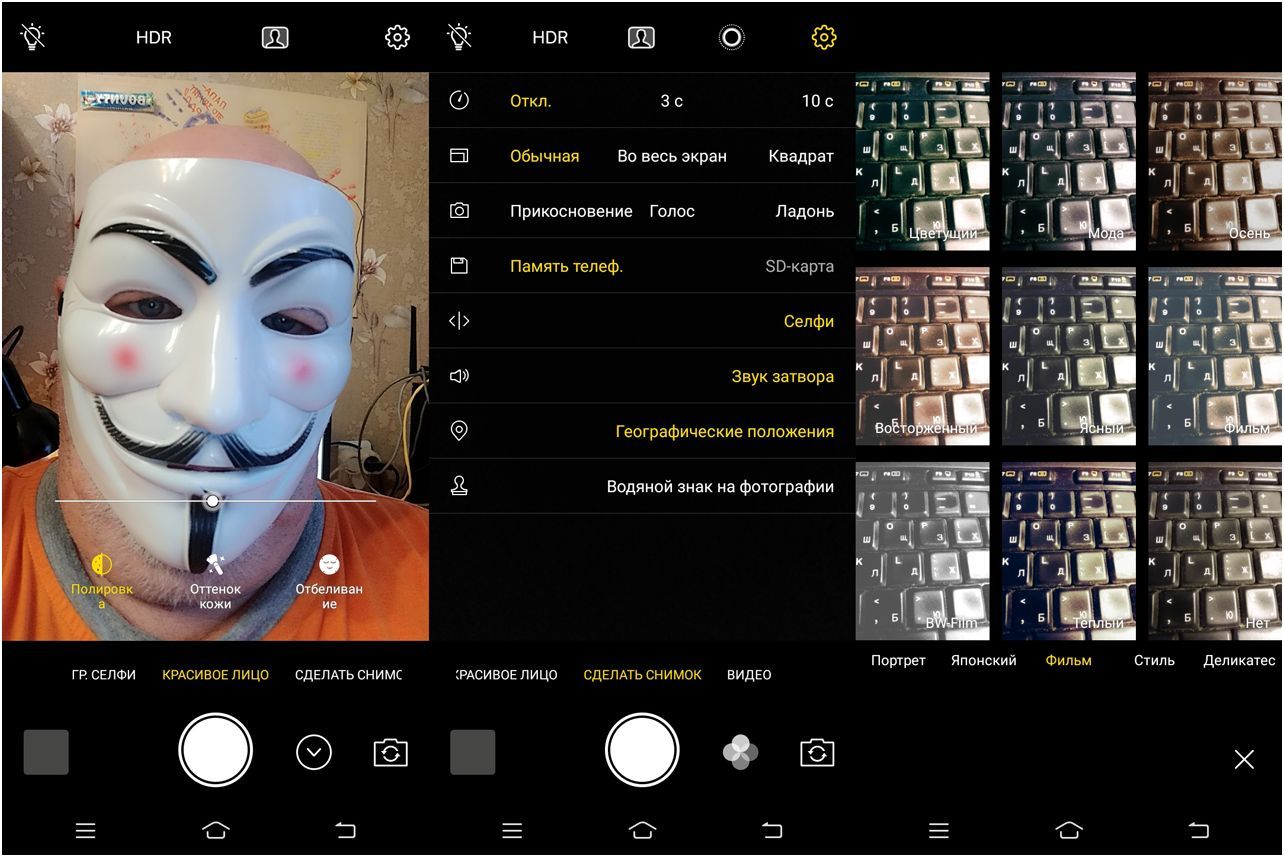
Task: Switch camera using middle screen flip icon
Action: [817, 753]
